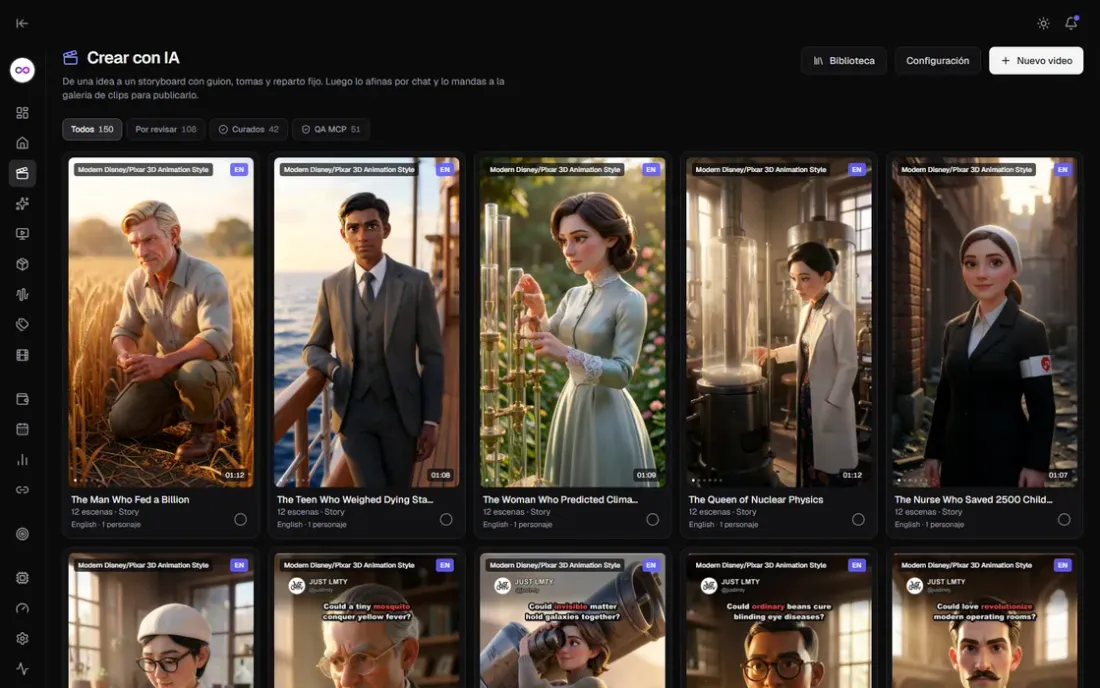Switch to the Curados 42 tab
Screen dimensions: 1100x688
pyautogui.click(x=248, y=129)
